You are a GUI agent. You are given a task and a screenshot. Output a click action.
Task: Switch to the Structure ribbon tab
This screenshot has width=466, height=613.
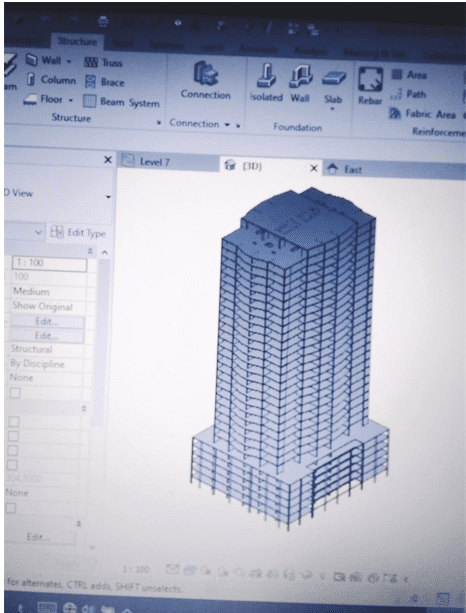(77, 41)
